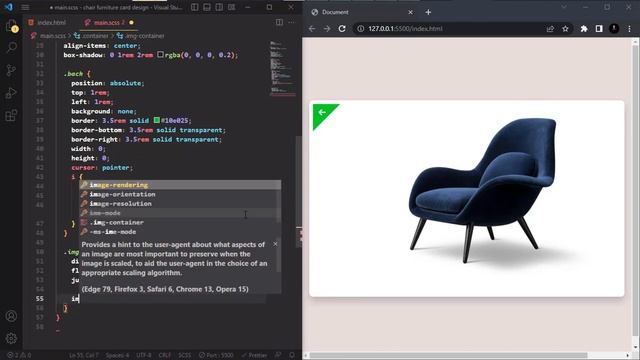The width and height of the screenshot is (640, 360).
Task: Open the Search view in activity bar
Action: [x=11, y=48]
